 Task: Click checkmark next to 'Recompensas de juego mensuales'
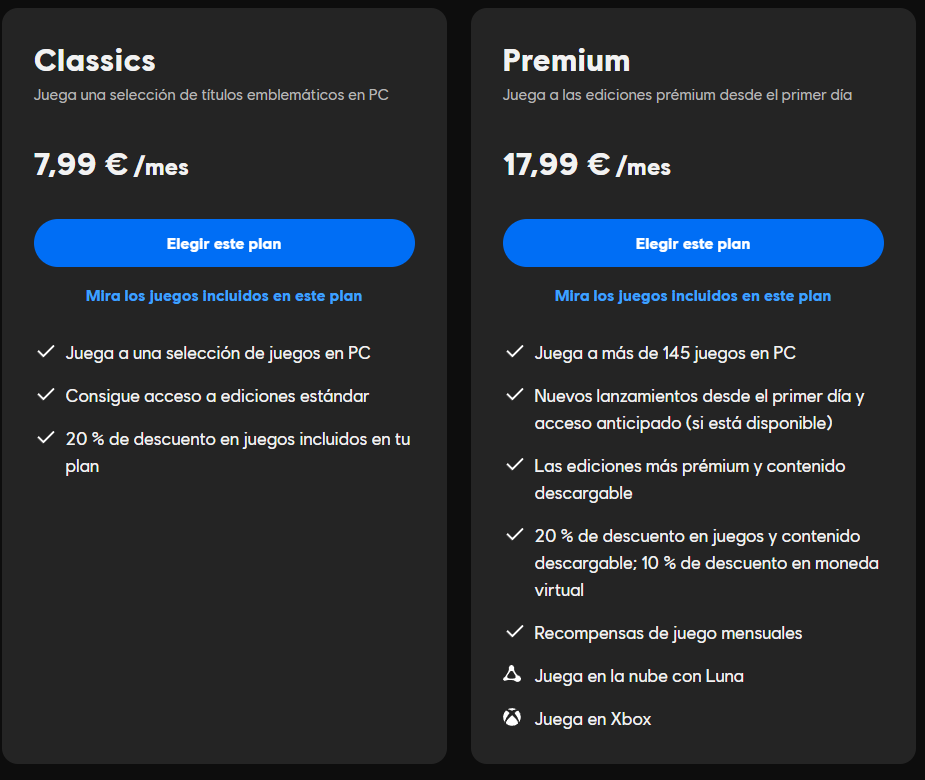pos(514,632)
